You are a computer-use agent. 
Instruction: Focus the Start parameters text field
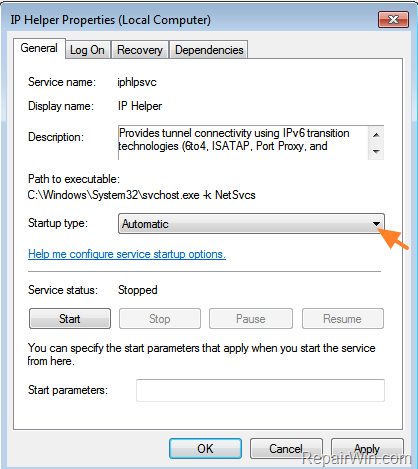tap(260, 390)
